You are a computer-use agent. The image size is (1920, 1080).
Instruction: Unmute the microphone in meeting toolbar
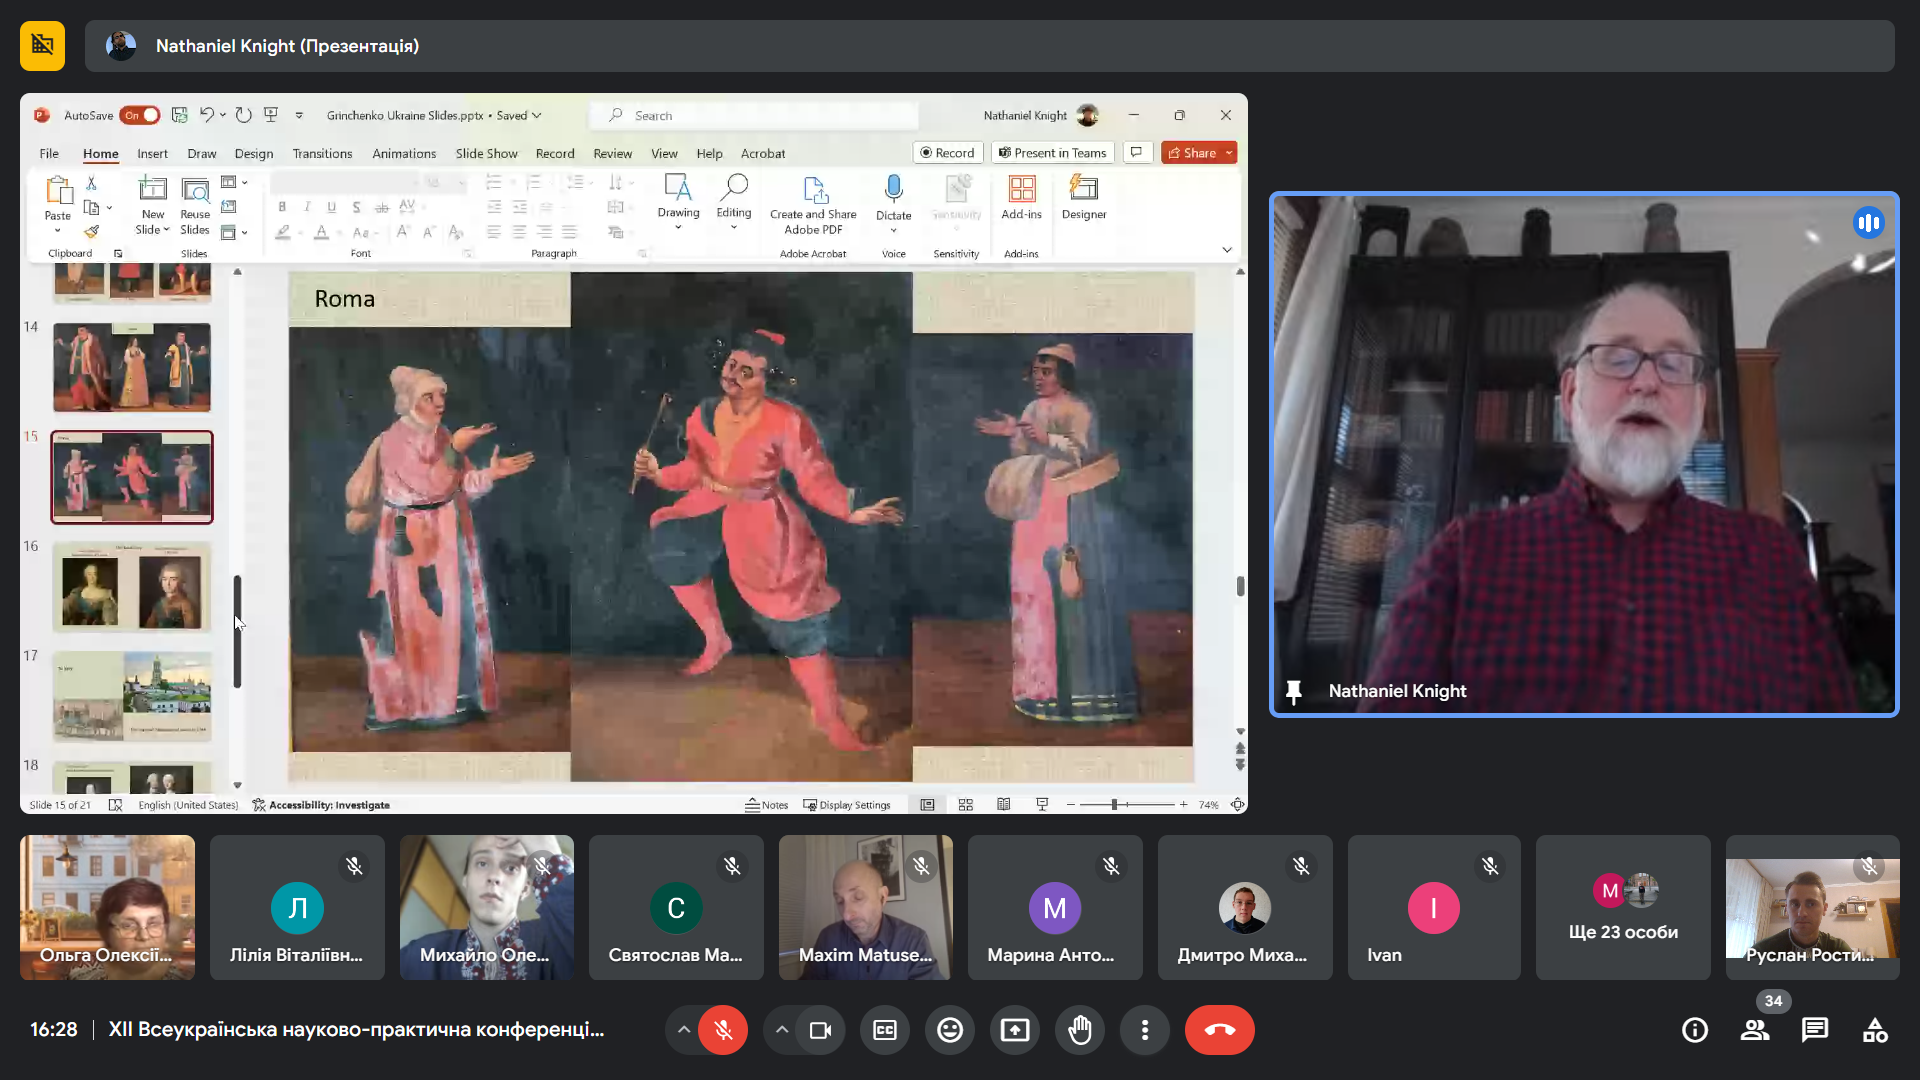click(x=723, y=1030)
